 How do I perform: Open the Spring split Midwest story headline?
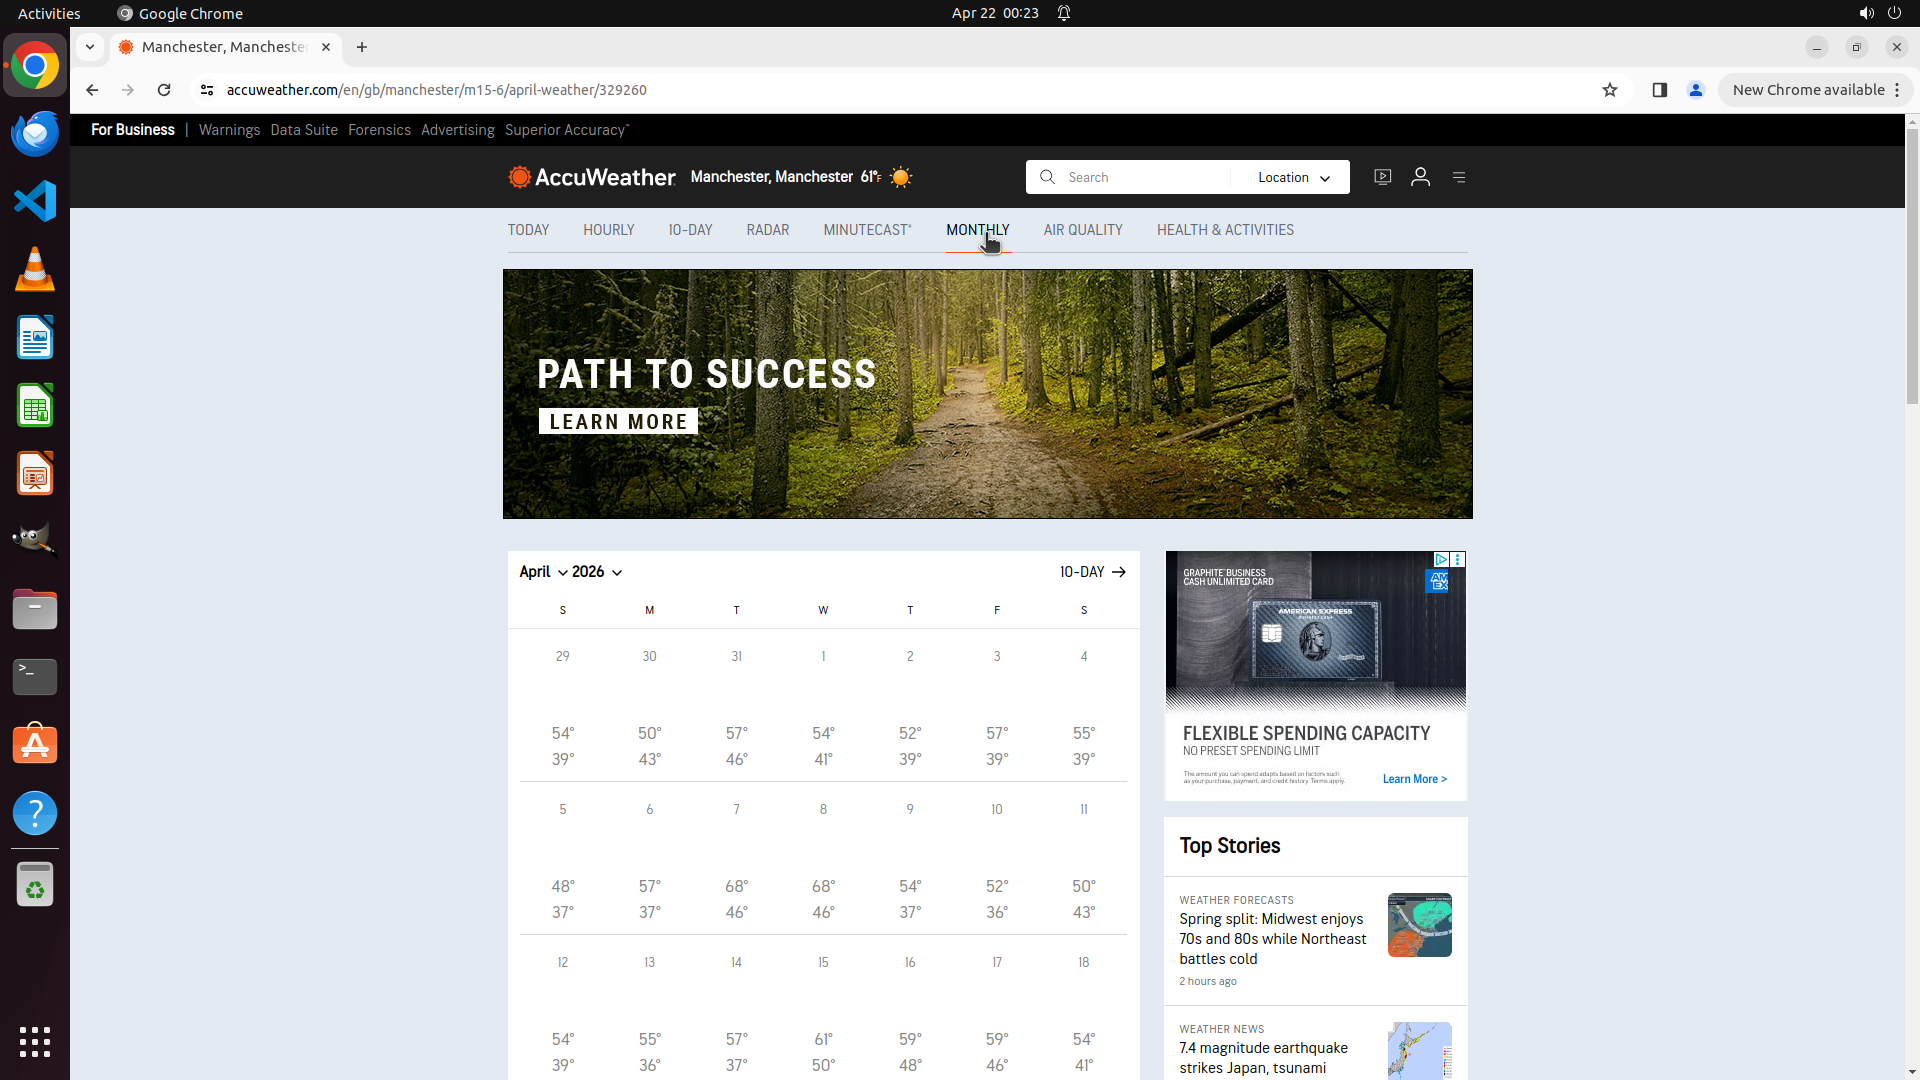pyautogui.click(x=1272, y=938)
